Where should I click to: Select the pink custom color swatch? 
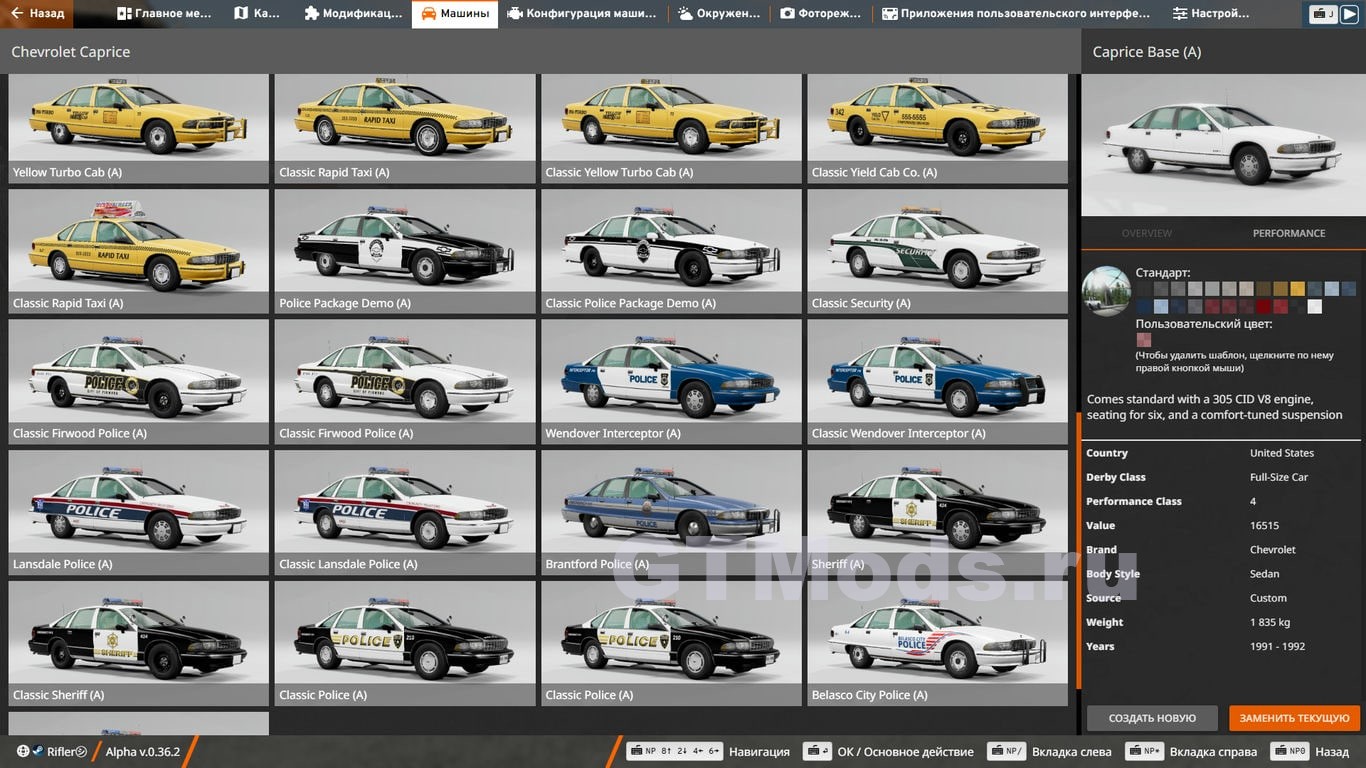tap(1144, 340)
